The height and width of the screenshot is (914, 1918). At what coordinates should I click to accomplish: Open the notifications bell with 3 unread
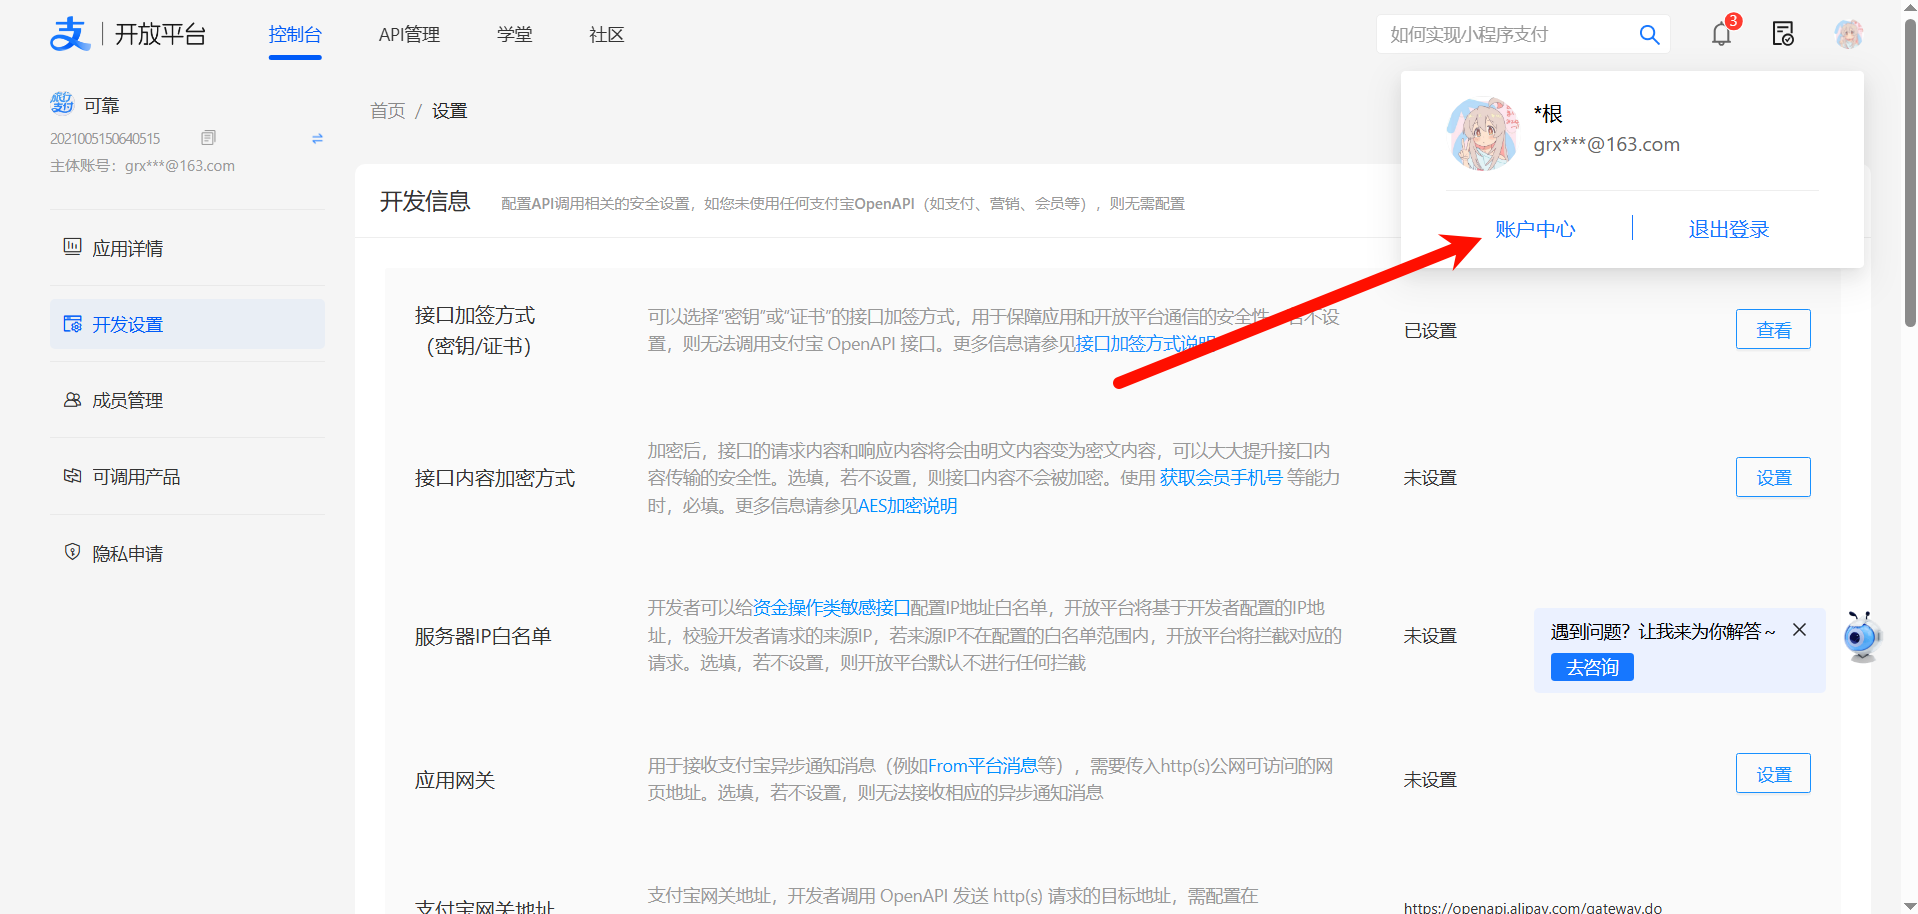coord(1720,33)
